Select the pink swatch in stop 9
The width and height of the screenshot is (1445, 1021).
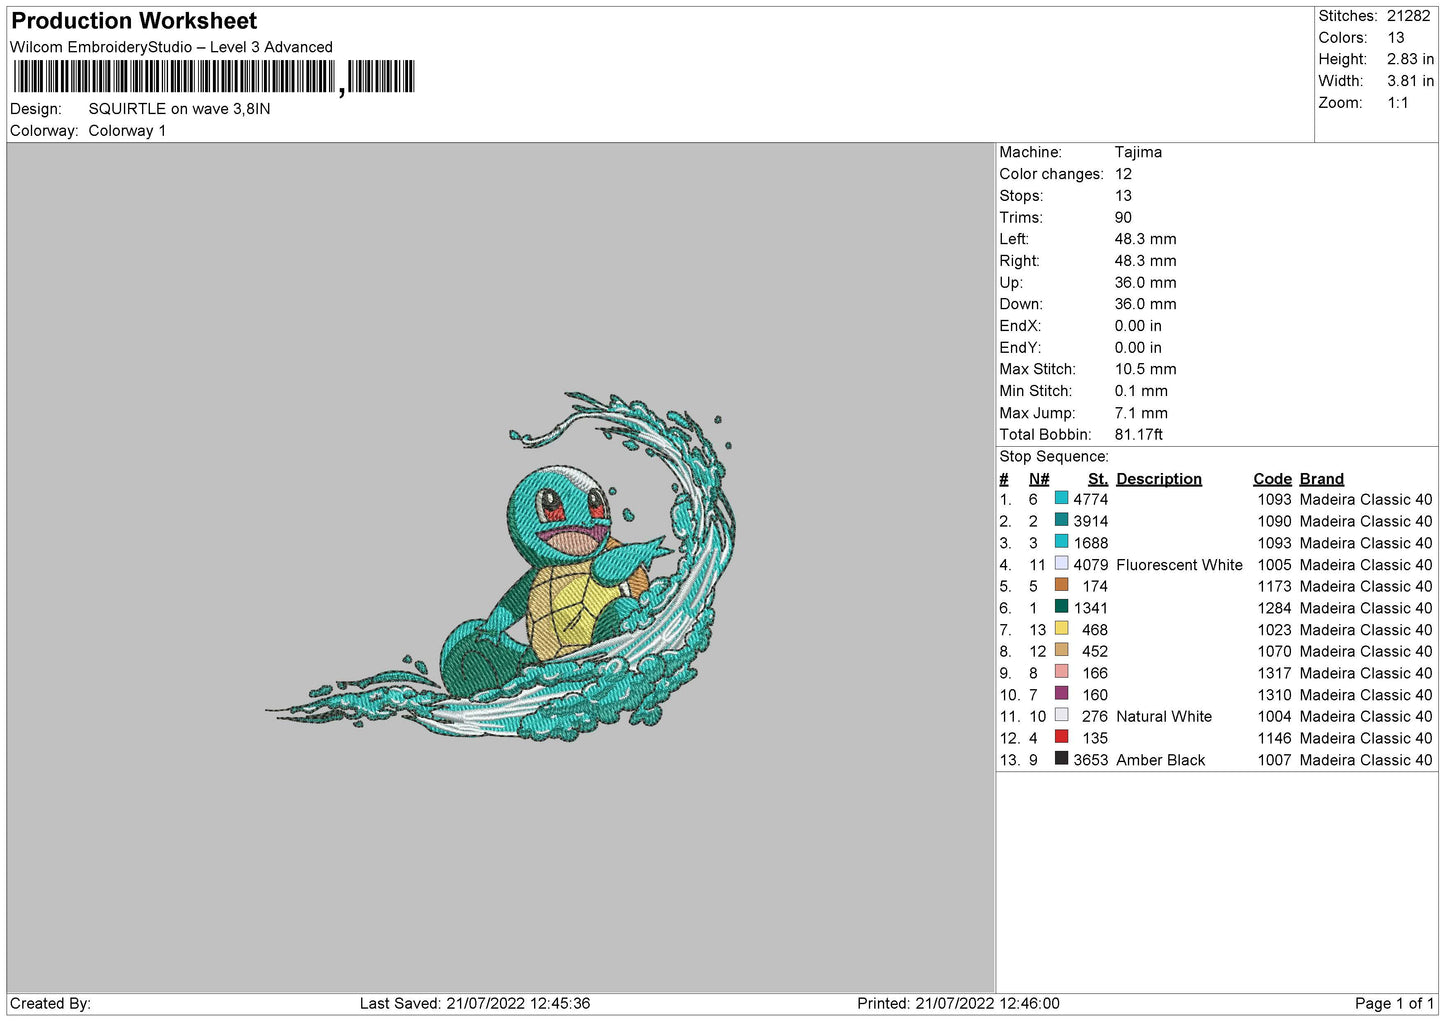pyautogui.click(x=1061, y=672)
